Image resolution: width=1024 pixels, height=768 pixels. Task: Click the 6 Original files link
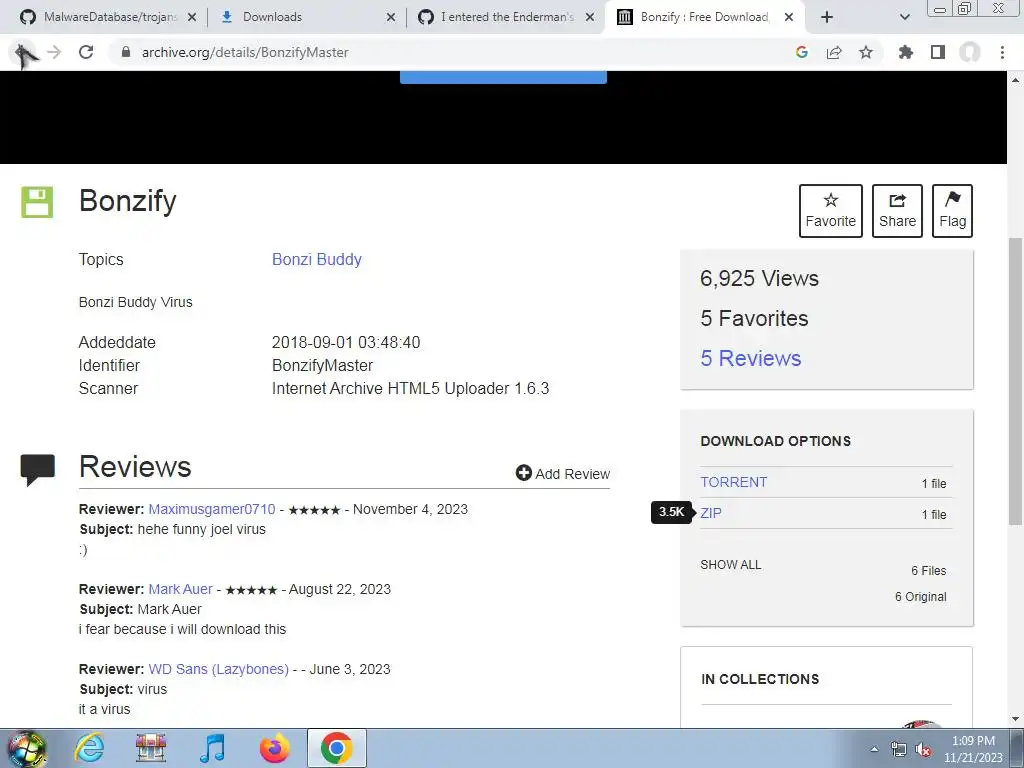(920, 596)
